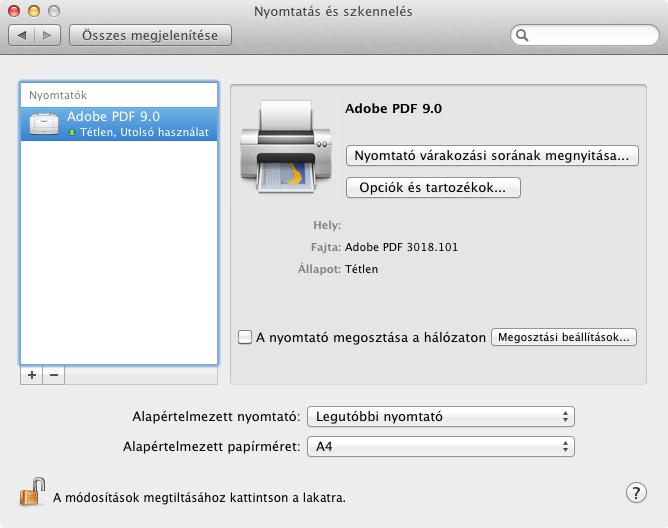Image resolution: width=668 pixels, height=528 pixels.
Task: Click the Nyomtatók list header
Action: 58,95
